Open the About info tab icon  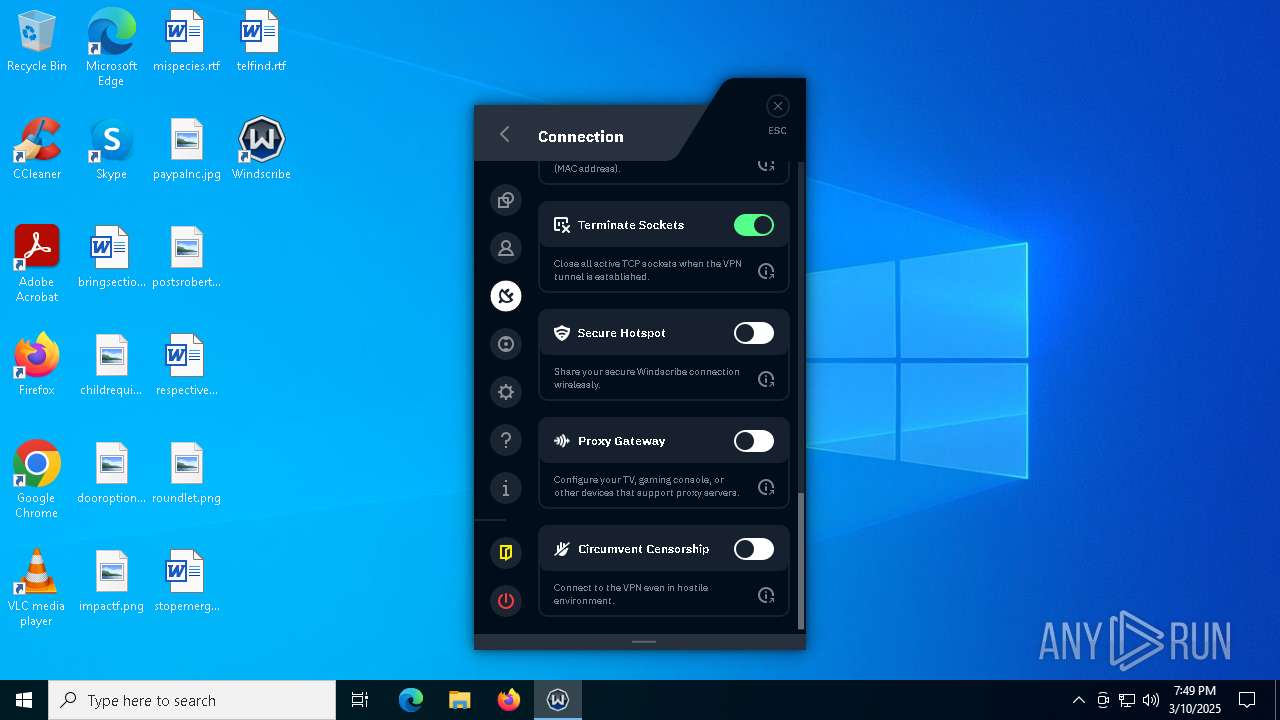pos(506,488)
